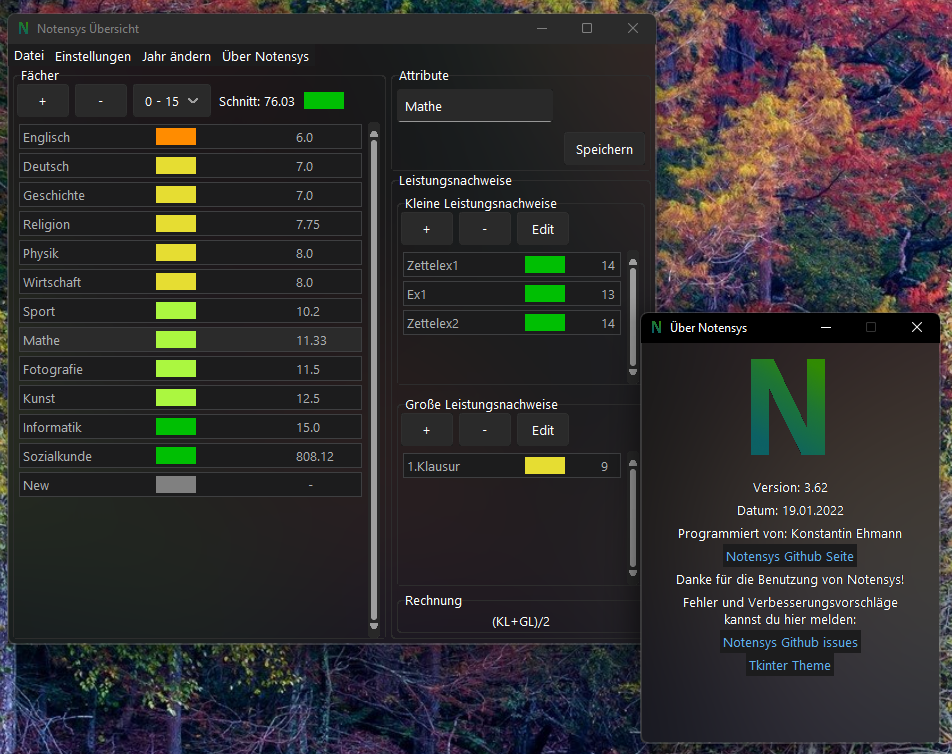The height and width of the screenshot is (754, 952).
Task: Select the Mathe subject row in list
Action: [x=191, y=341]
